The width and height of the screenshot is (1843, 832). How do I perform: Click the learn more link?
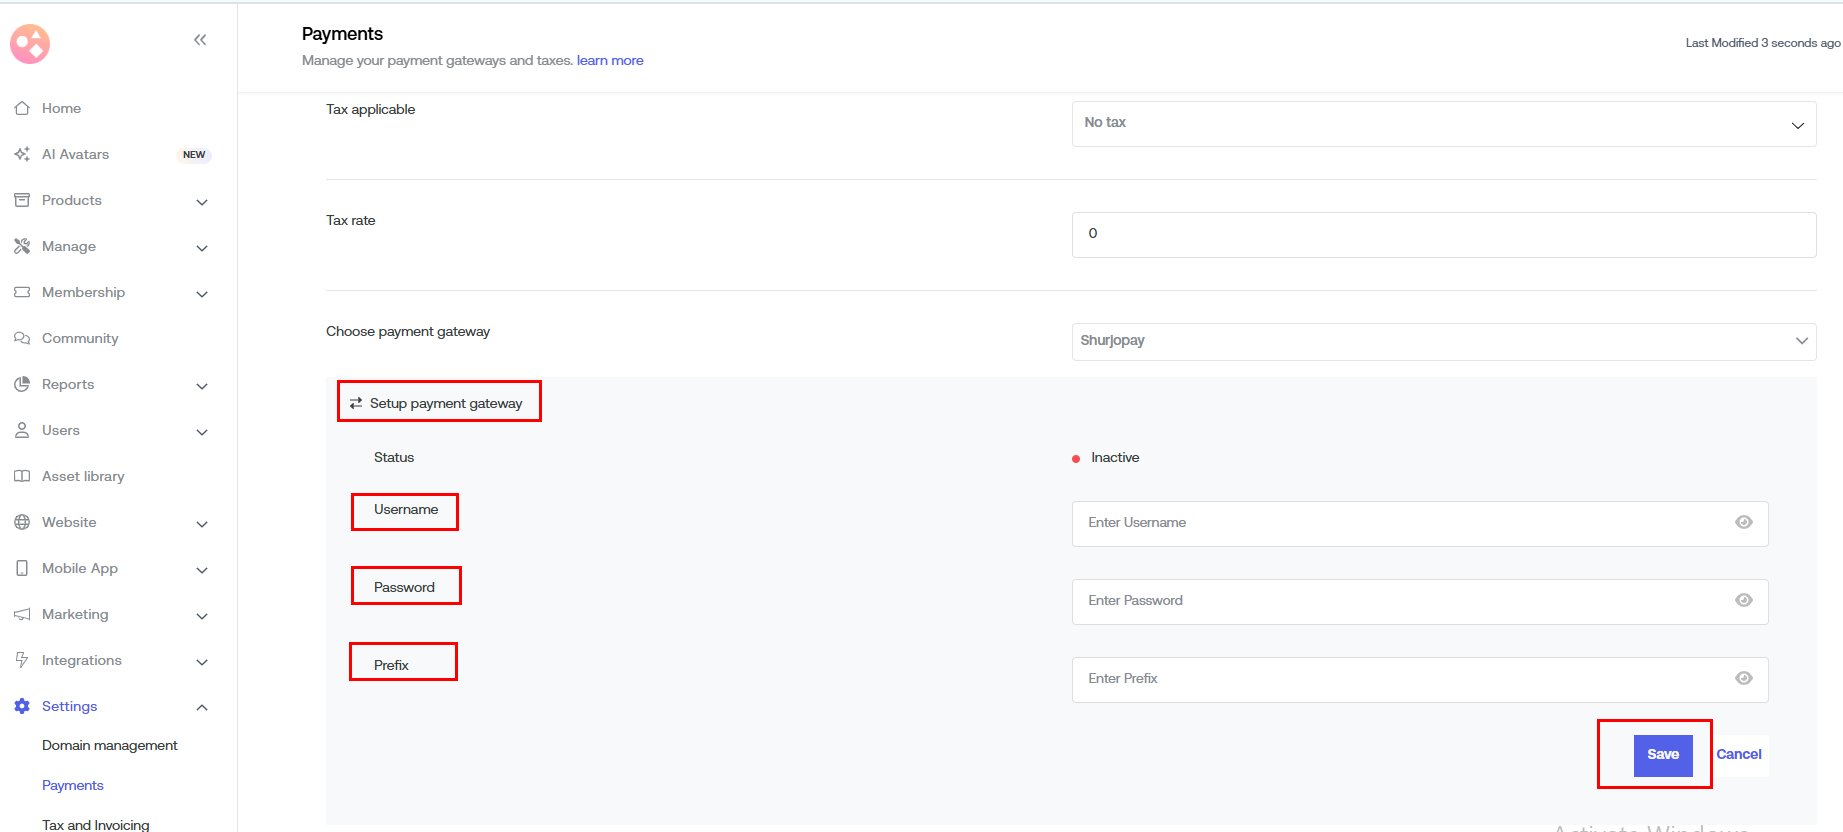(610, 61)
